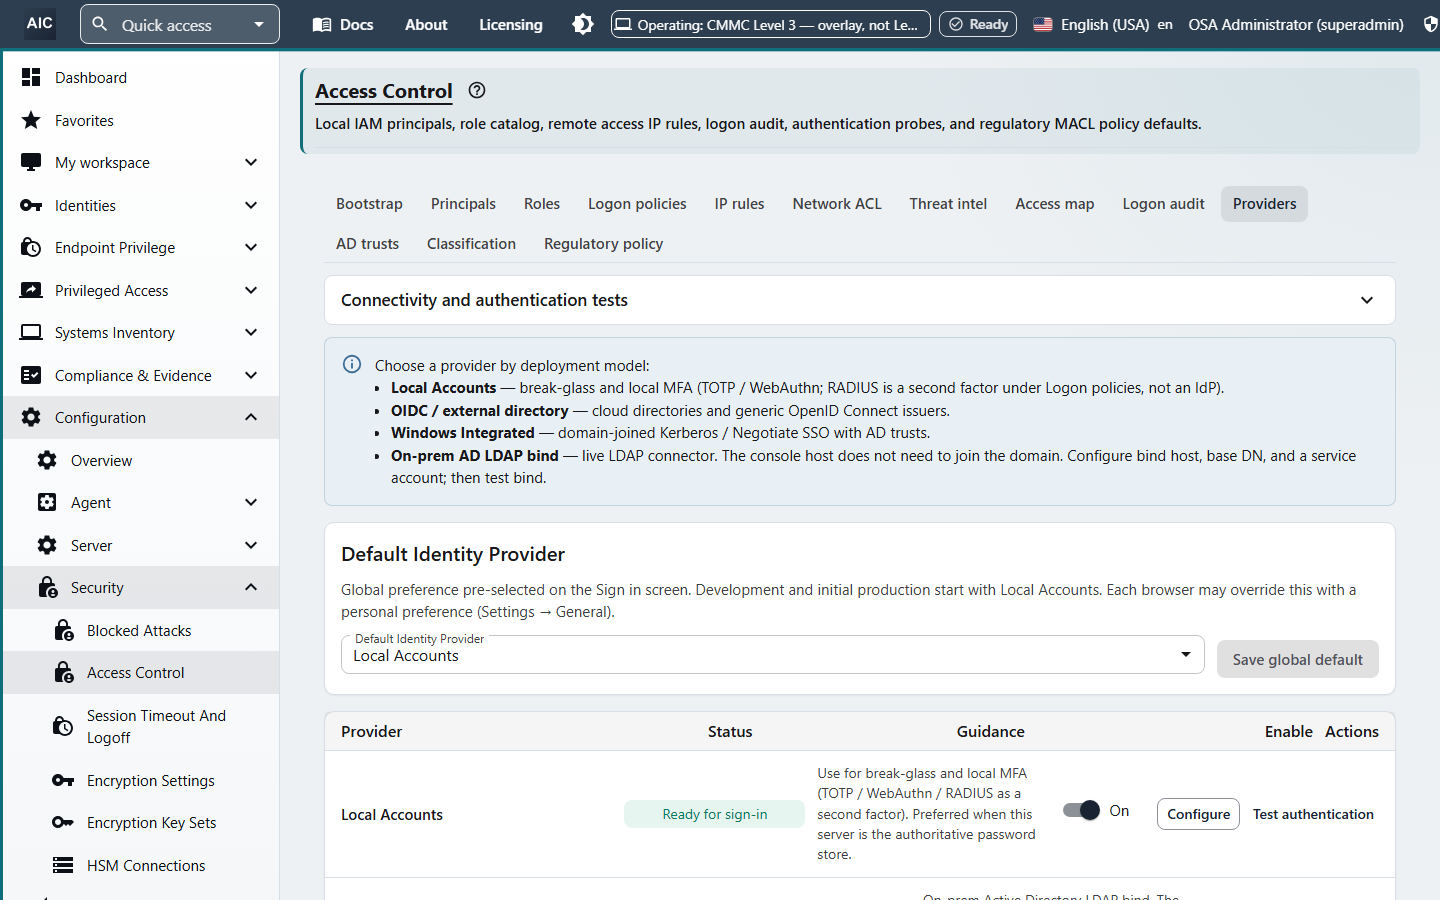Toggle the brightness theme icon
The image size is (1440, 900).
[583, 24]
